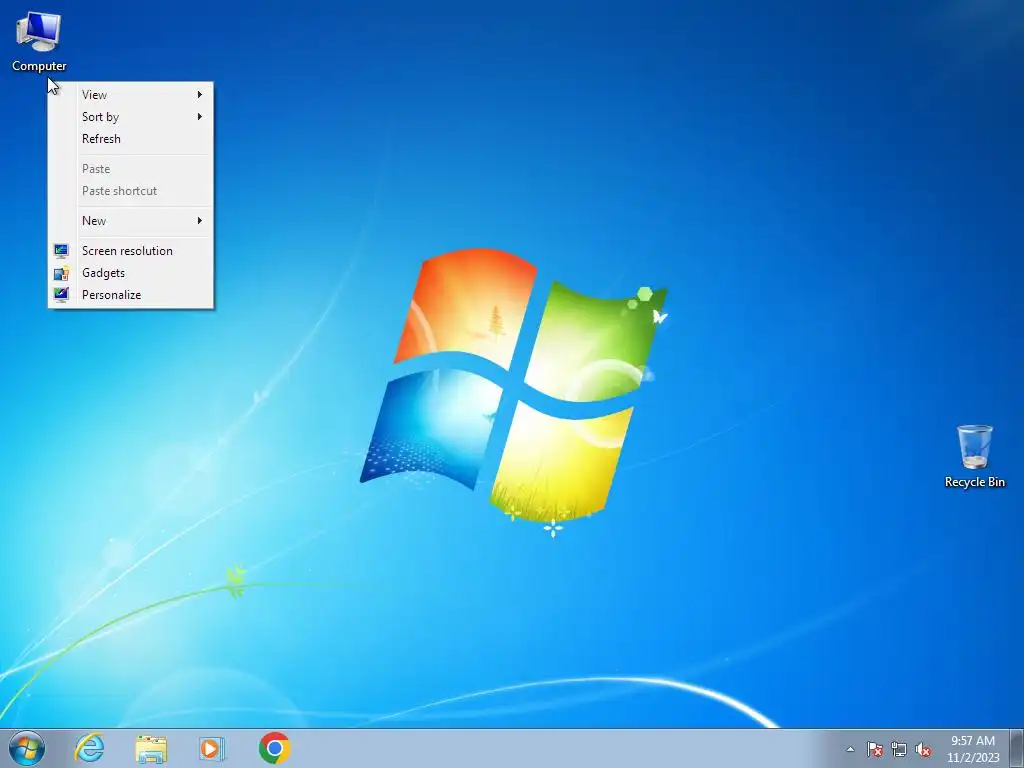Viewport: 1024px width, 768px height.
Task: Click the 11/2/2023 date text
Action: 973,758
